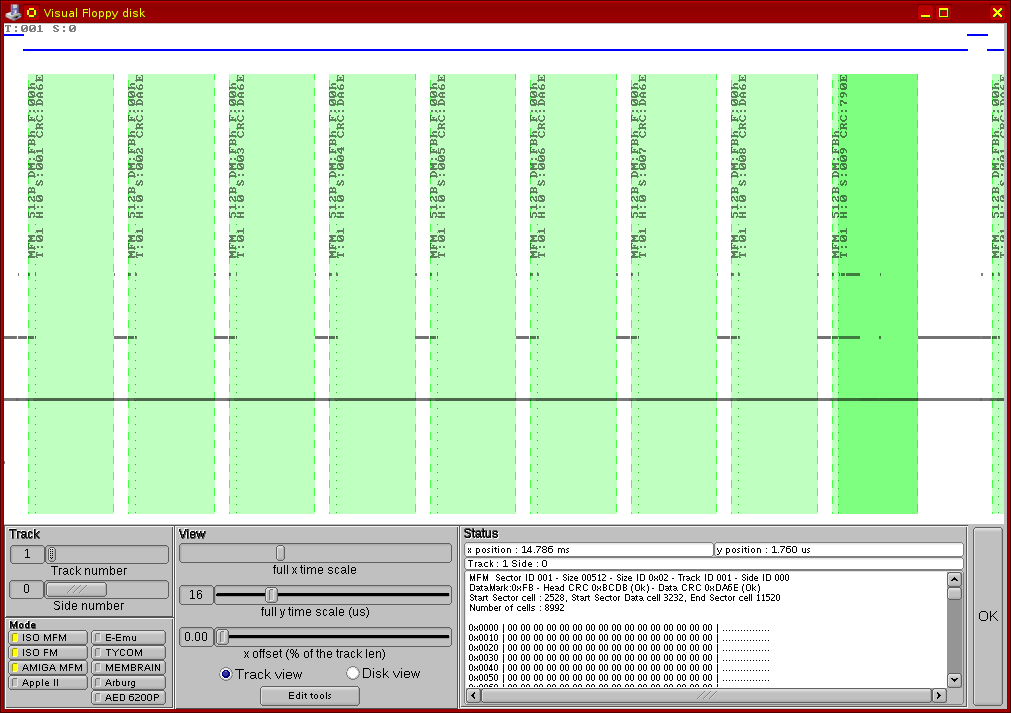The image size is (1011, 713).
Task: Open Edit tools
Action: tap(309, 696)
